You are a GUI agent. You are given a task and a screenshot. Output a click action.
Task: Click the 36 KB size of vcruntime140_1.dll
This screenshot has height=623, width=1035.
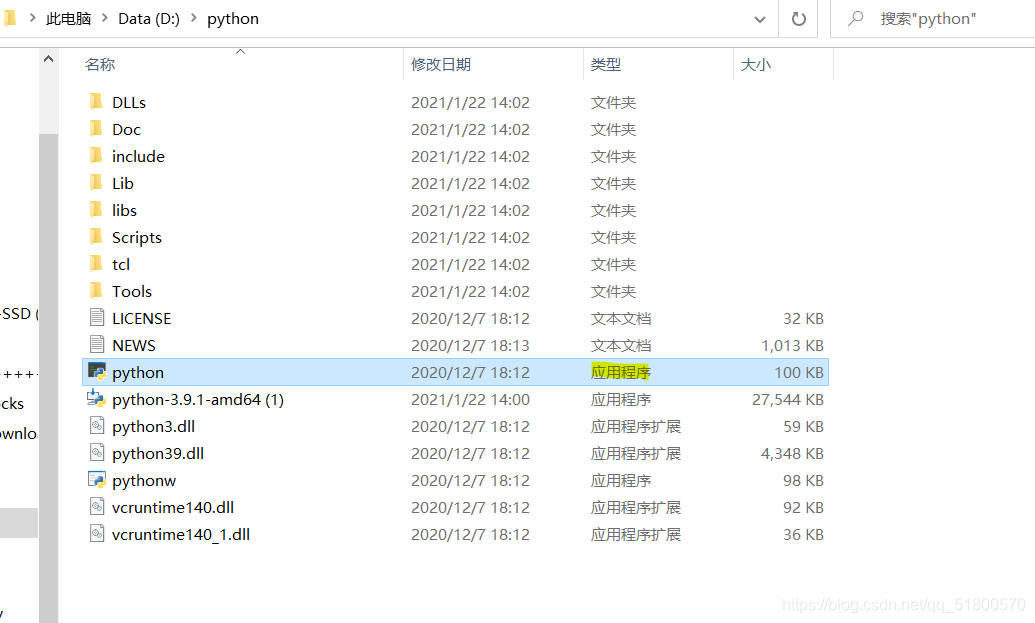pos(803,535)
